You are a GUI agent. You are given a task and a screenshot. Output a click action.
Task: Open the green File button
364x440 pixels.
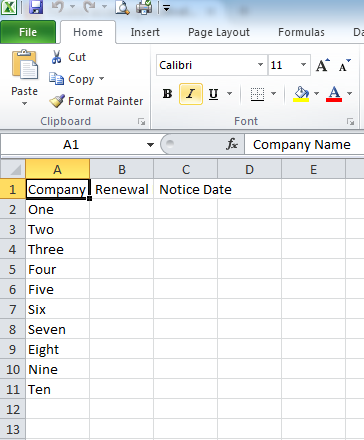[x=28, y=32]
